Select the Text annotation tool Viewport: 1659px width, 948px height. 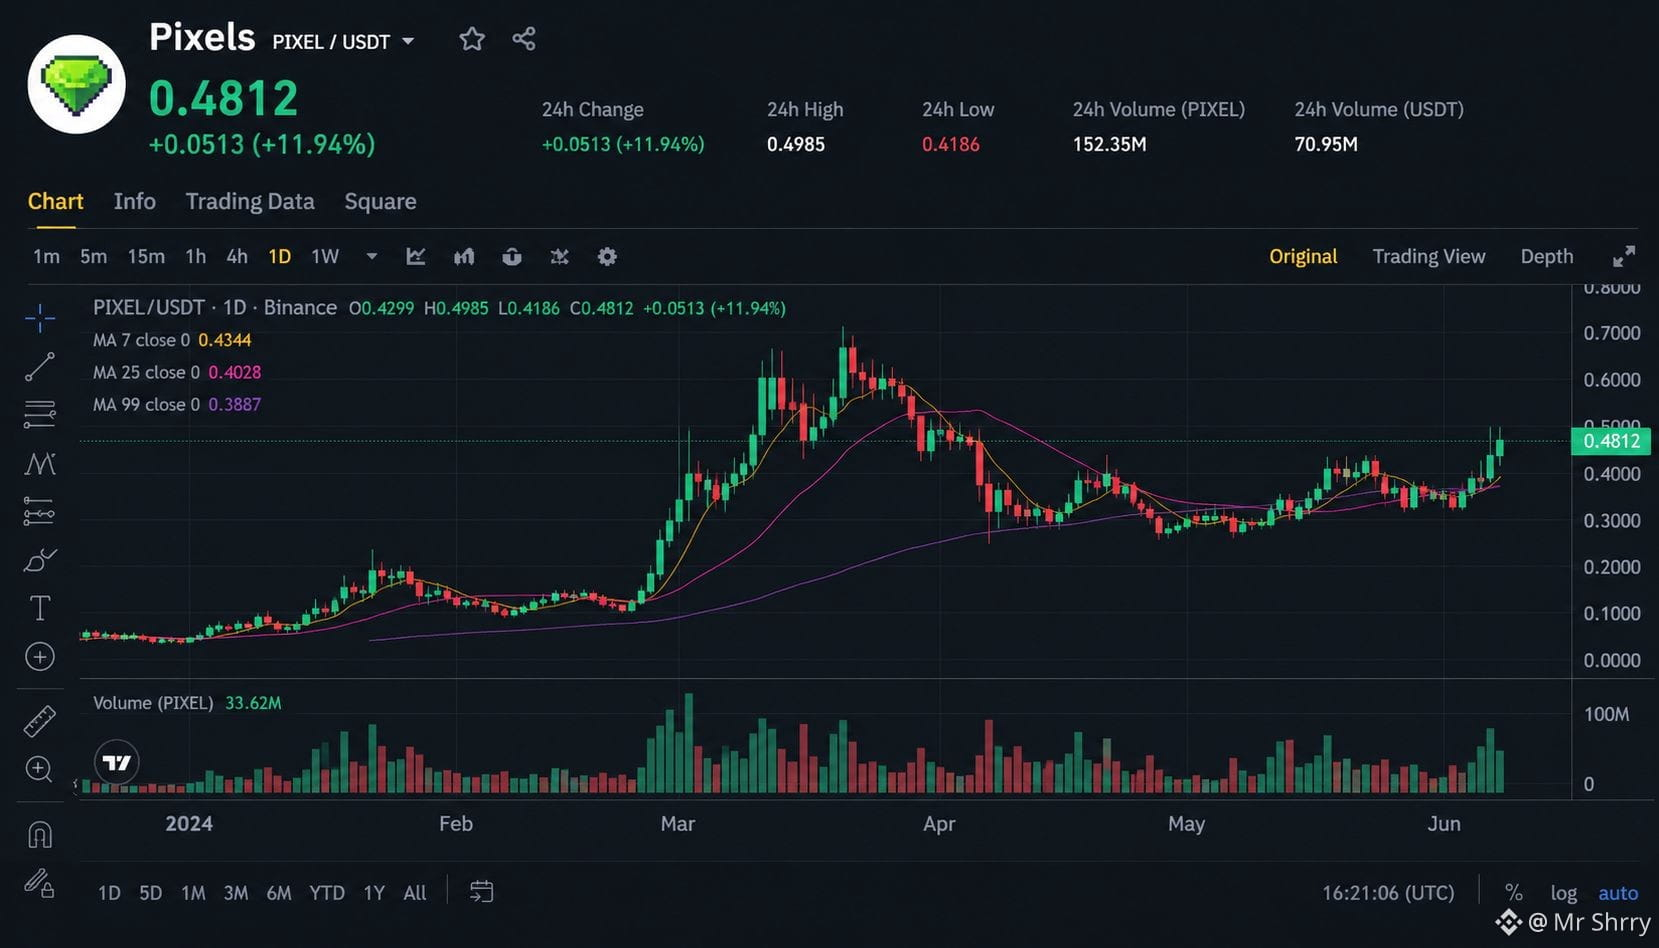tap(40, 608)
